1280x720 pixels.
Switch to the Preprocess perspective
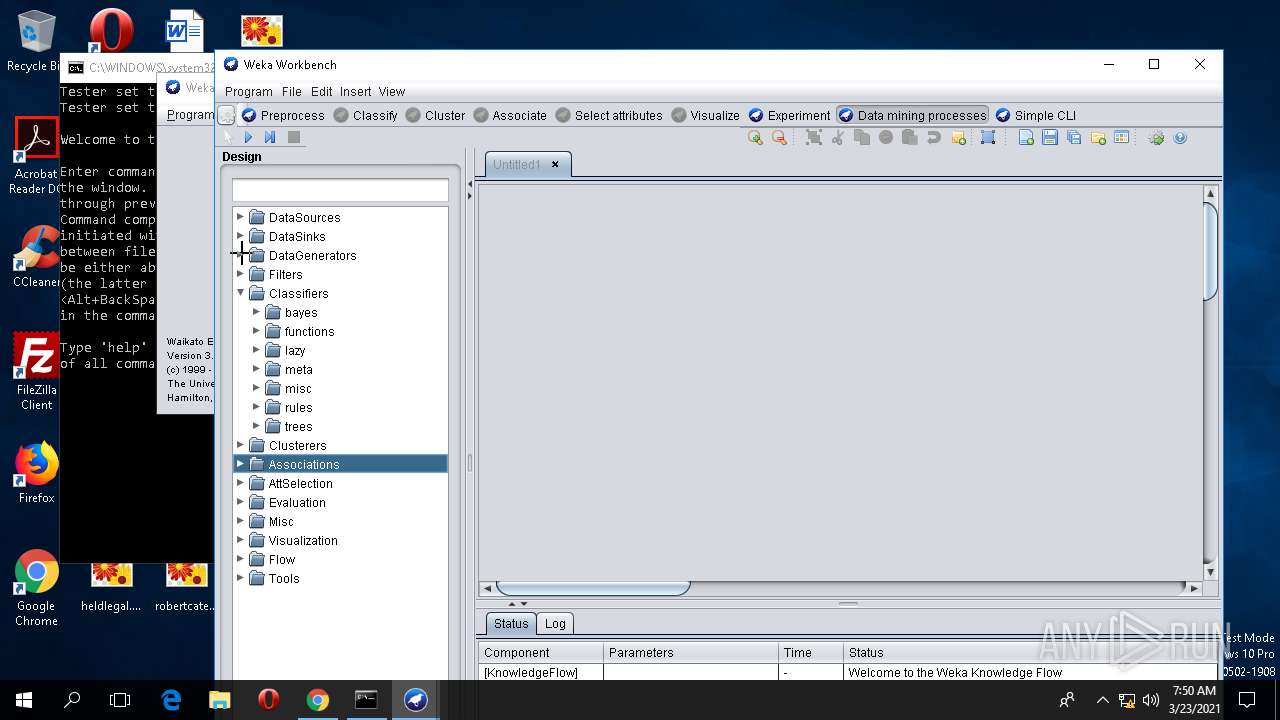(x=283, y=115)
